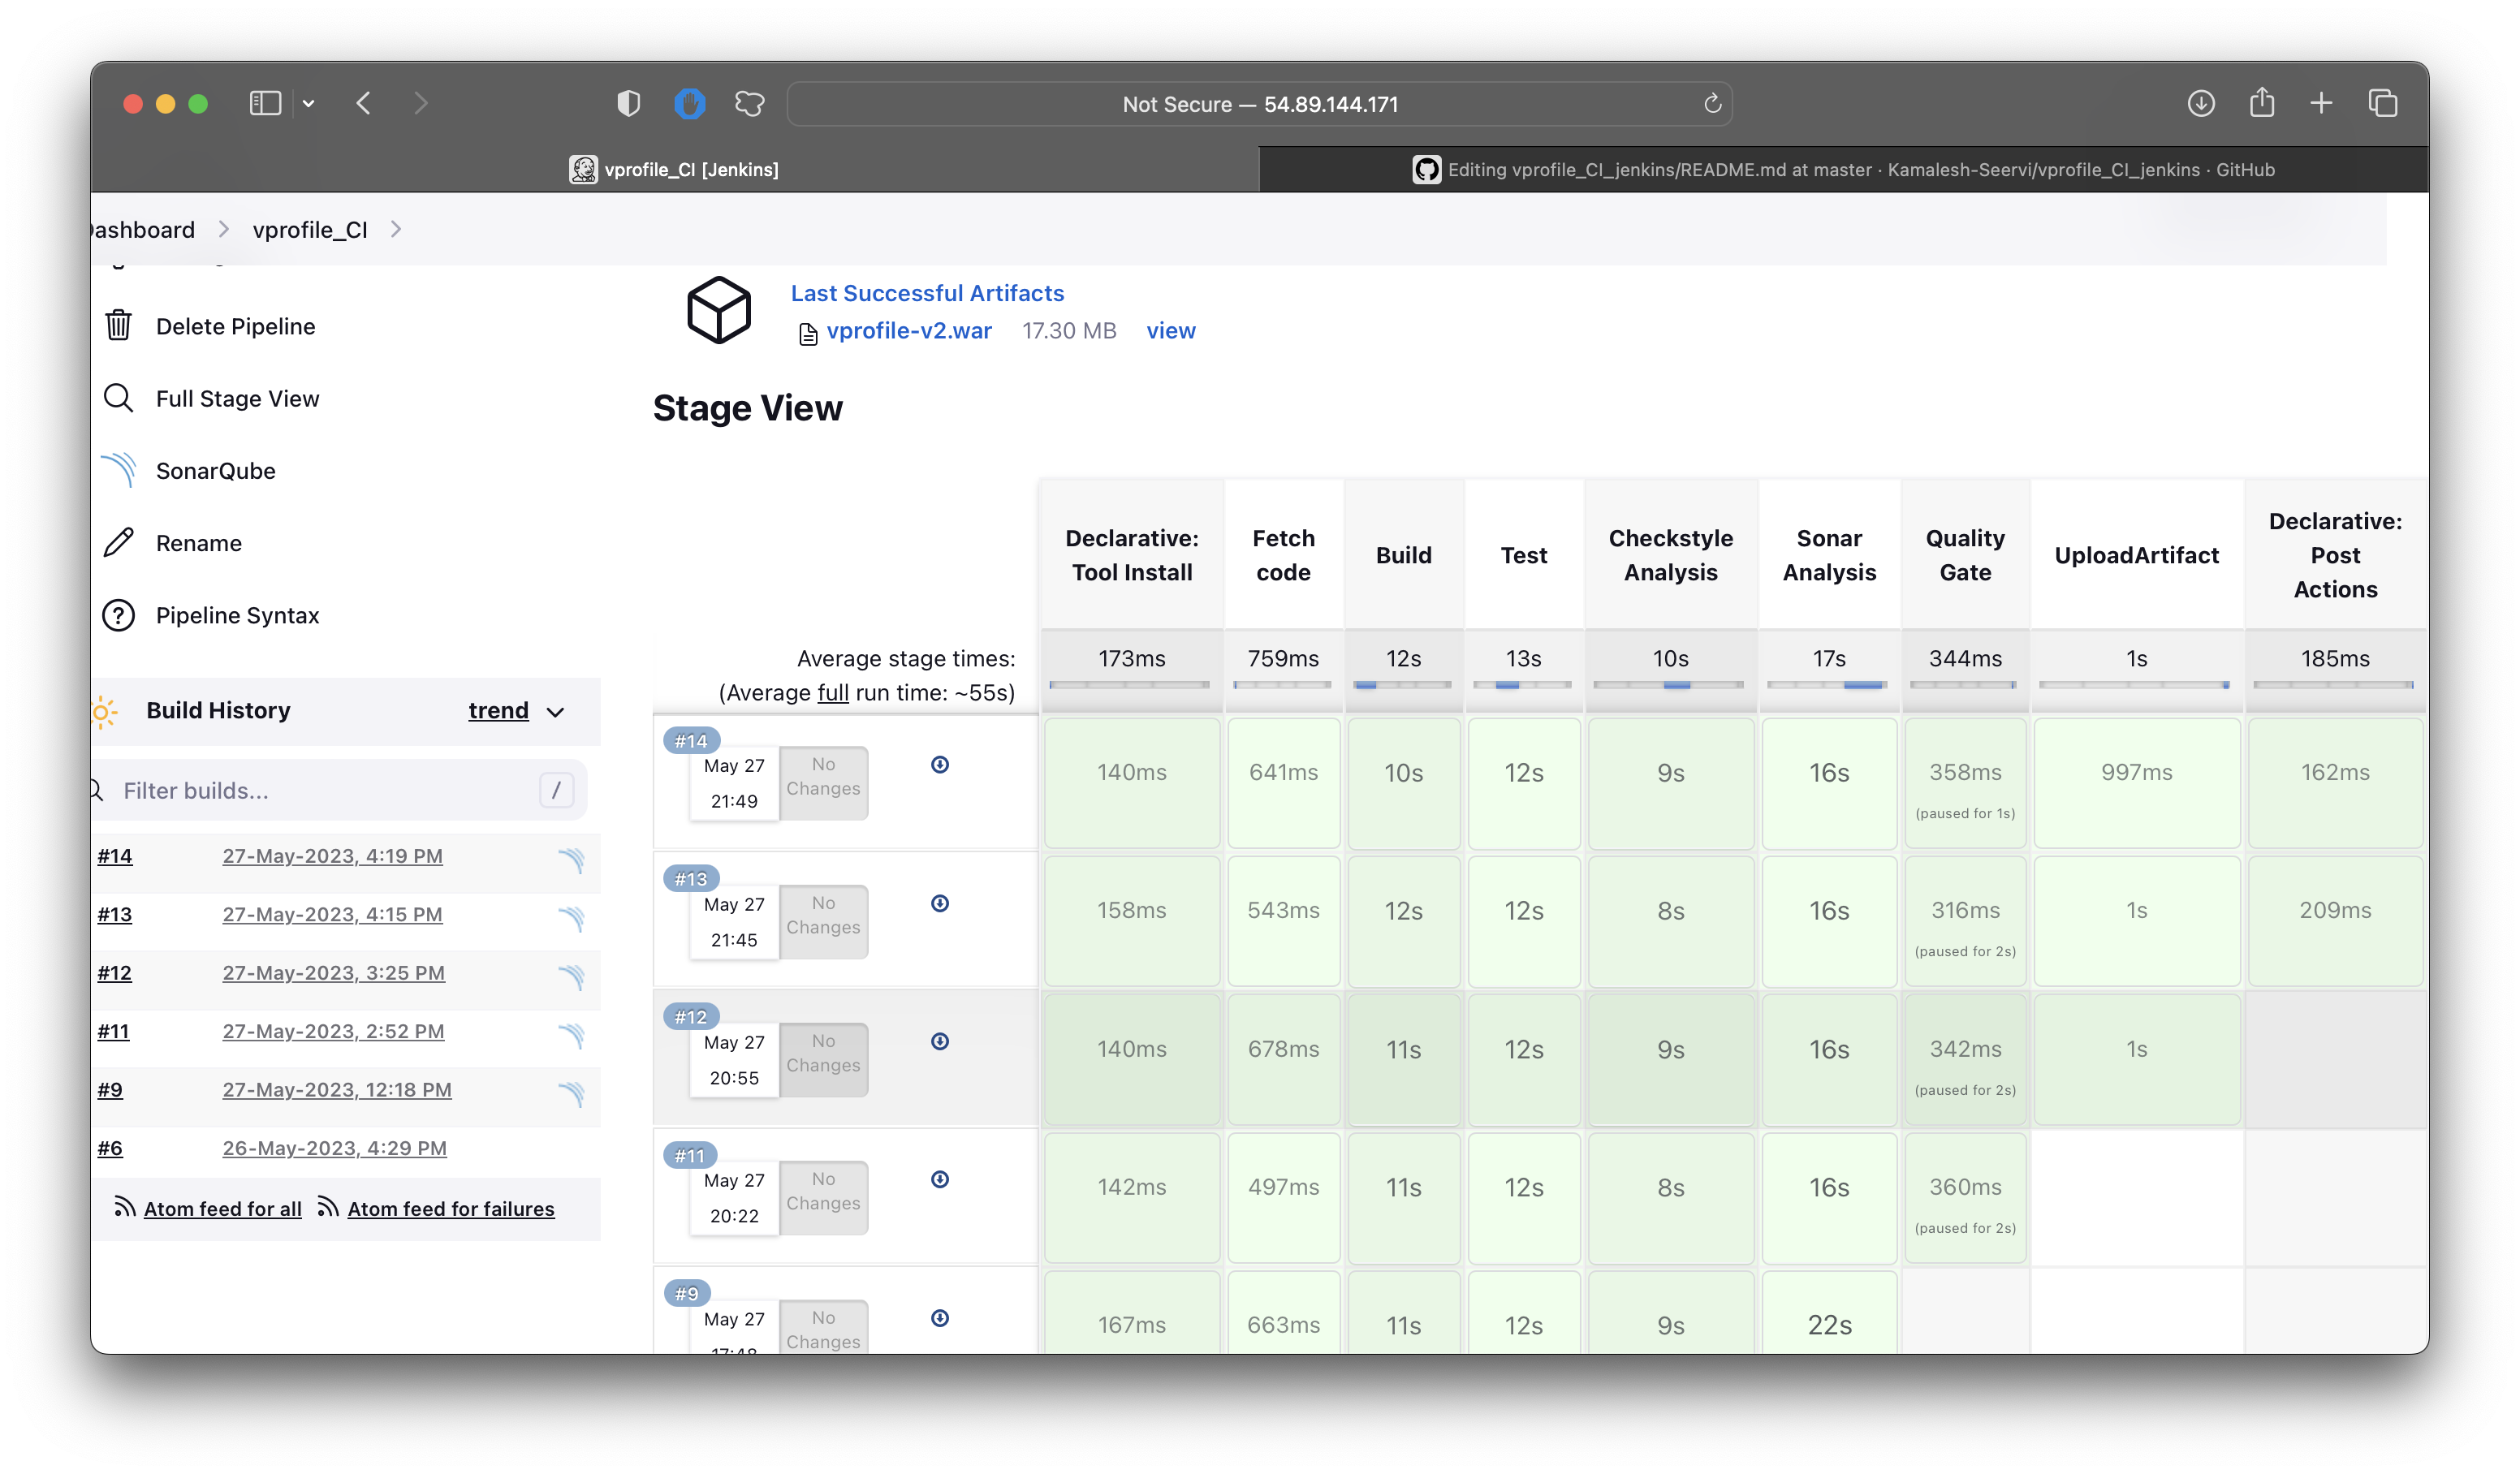2520x1474 pixels.
Task: Click the breadcrumb chevron after vprofile_CI
Action: 396,229
